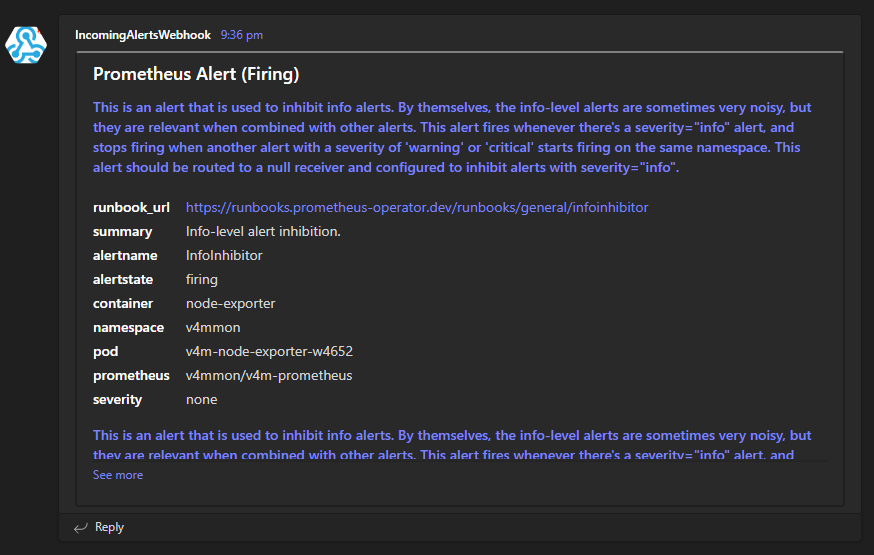Click the IncomingAlertsWebhook sender name
The image size is (874, 555).
(143, 35)
